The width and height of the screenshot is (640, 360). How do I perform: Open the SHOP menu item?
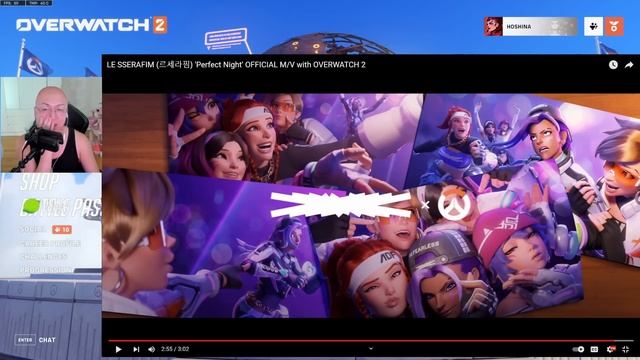point(39,182)
